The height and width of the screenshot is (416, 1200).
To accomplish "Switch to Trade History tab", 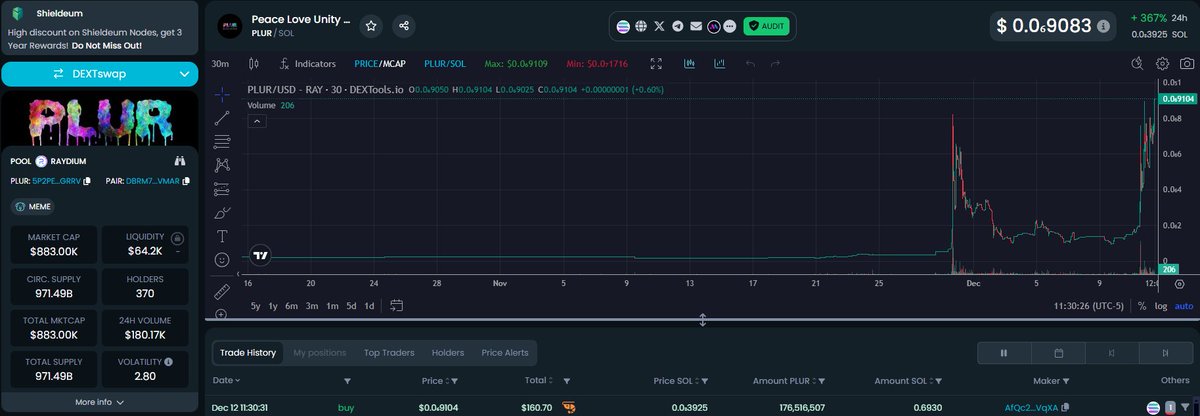I will [x=248, y=352].
